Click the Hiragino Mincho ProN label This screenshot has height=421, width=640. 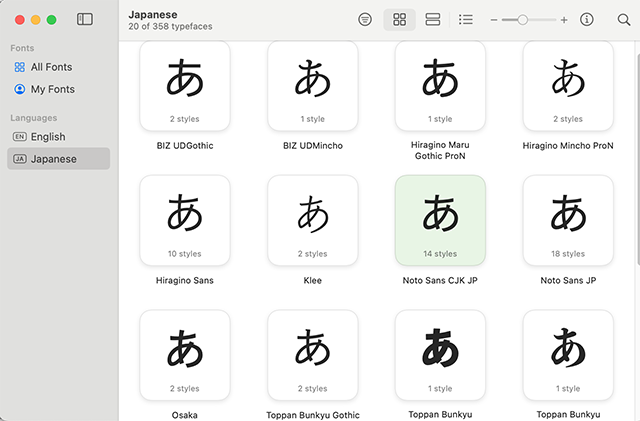[568, 145]
